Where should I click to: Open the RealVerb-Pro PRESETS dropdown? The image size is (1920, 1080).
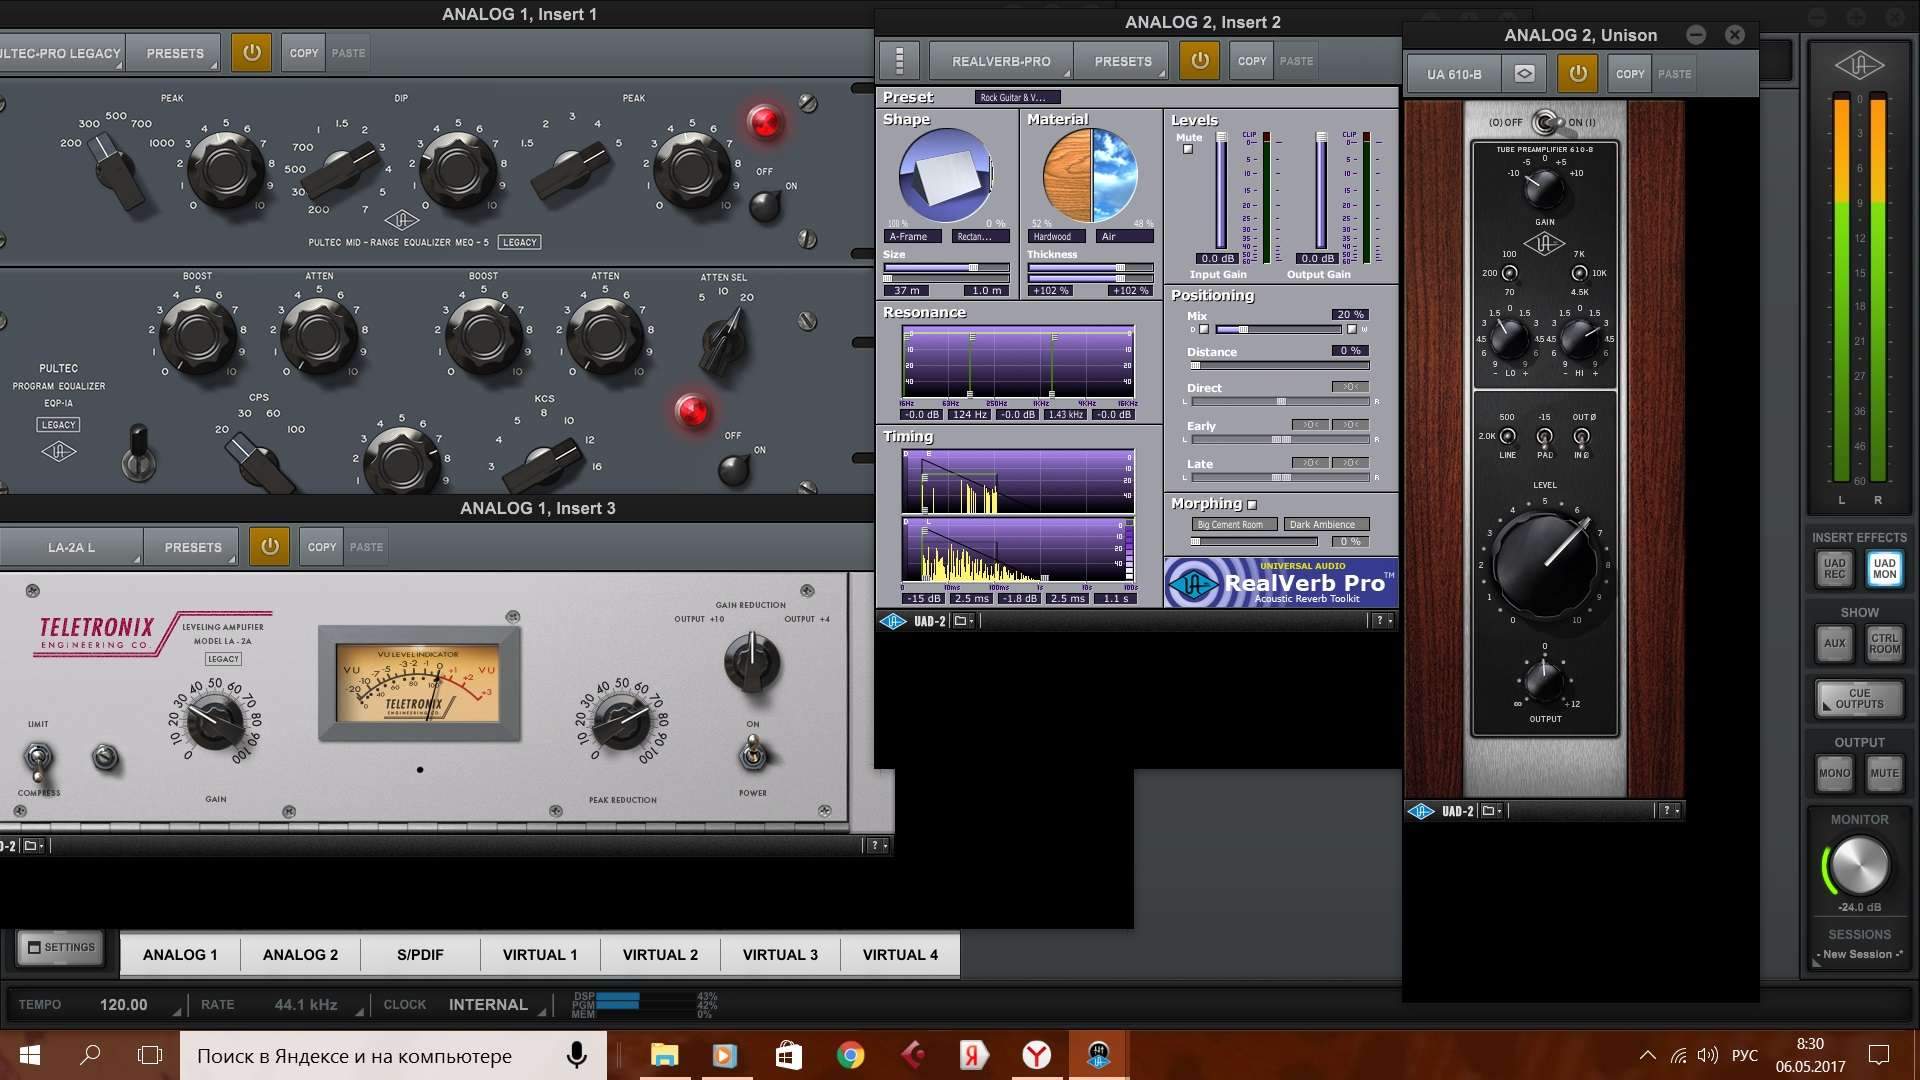(1123, 61)
